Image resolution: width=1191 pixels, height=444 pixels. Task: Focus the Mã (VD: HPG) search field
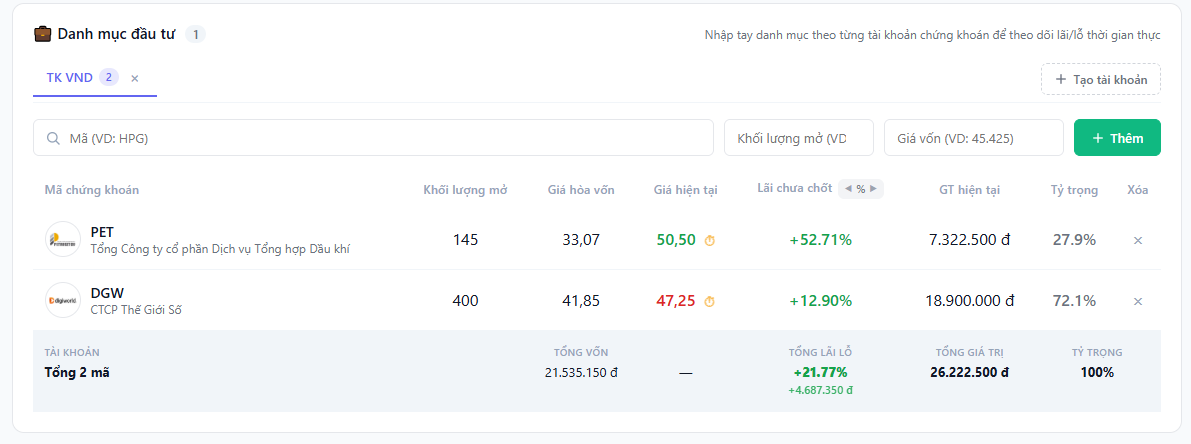click(373, 138)
